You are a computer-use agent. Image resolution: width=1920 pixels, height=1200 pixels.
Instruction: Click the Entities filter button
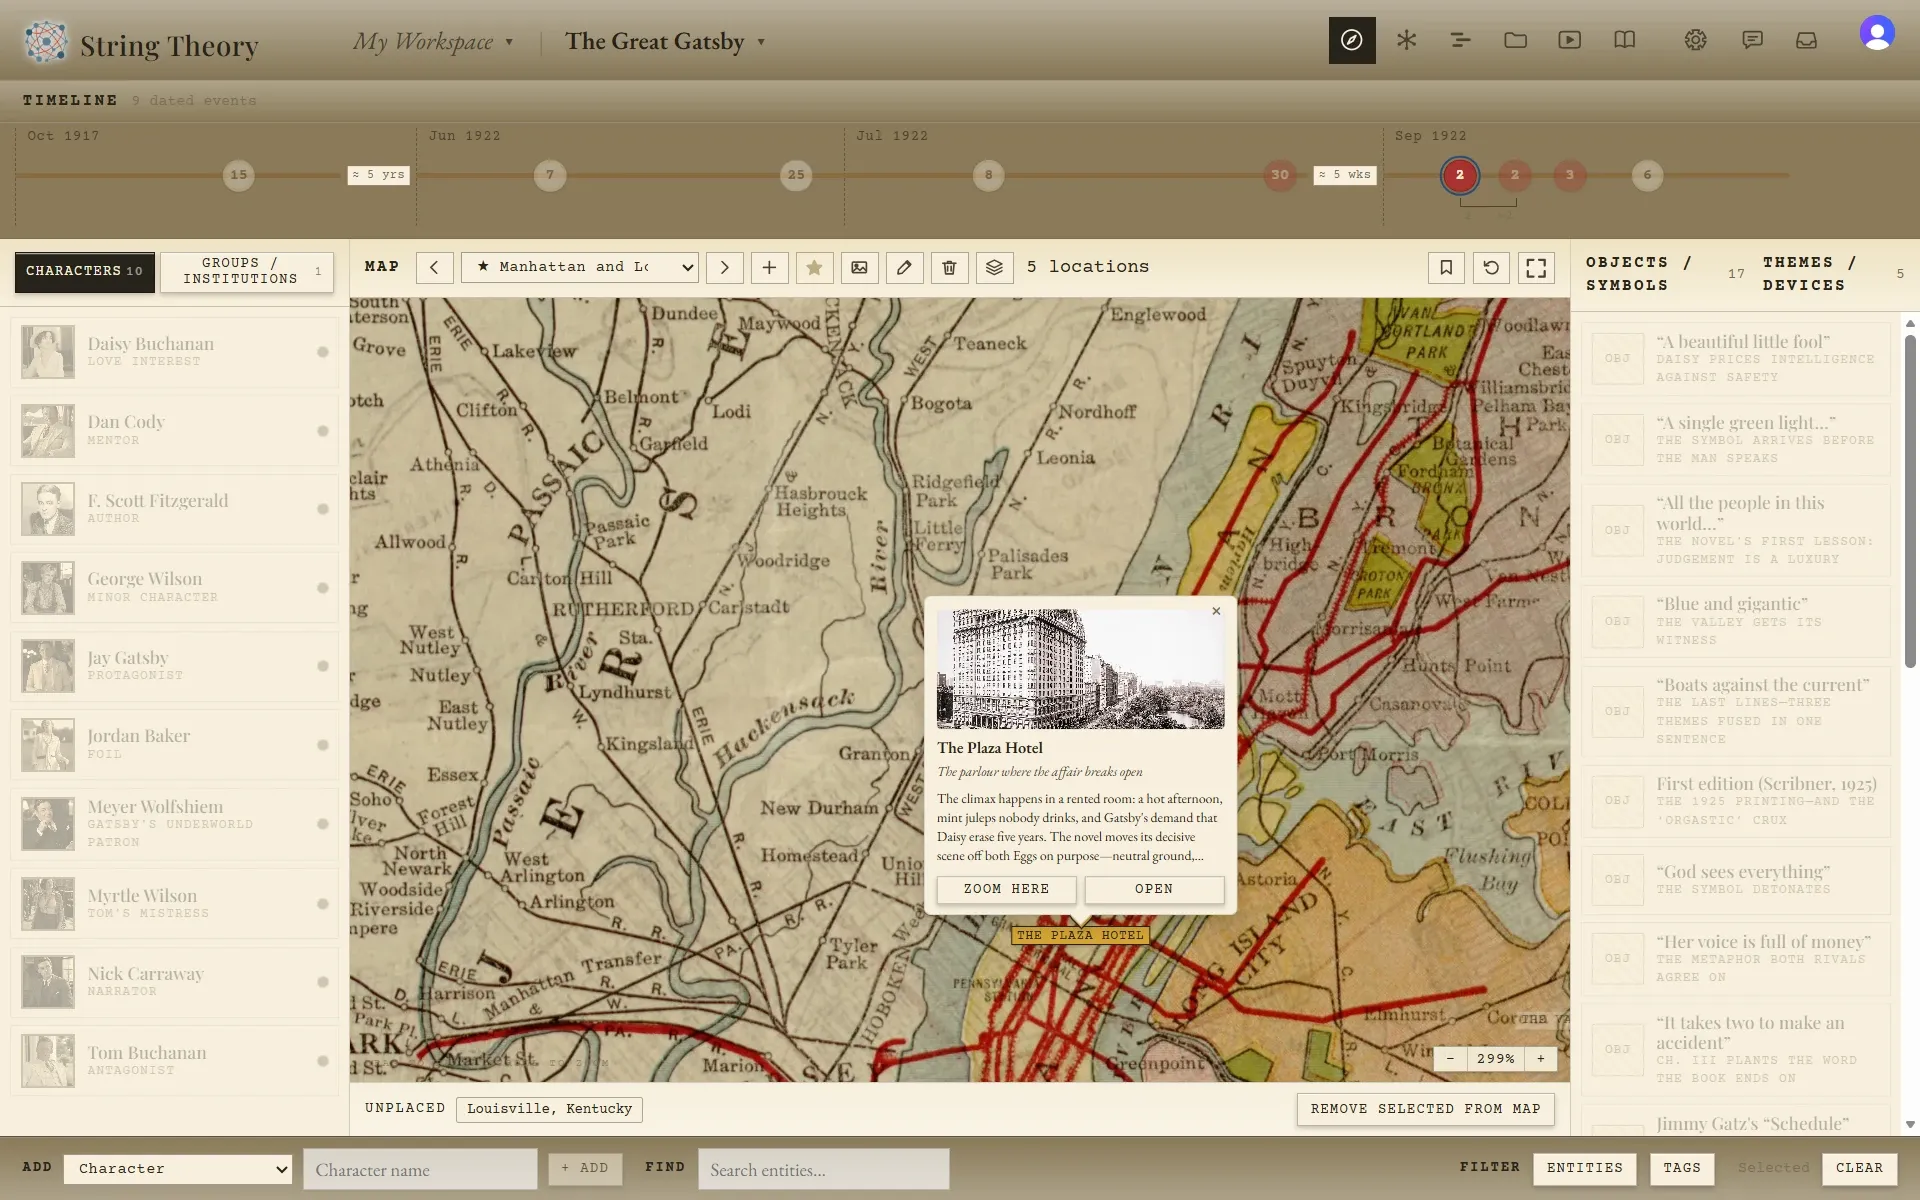1585,1168
